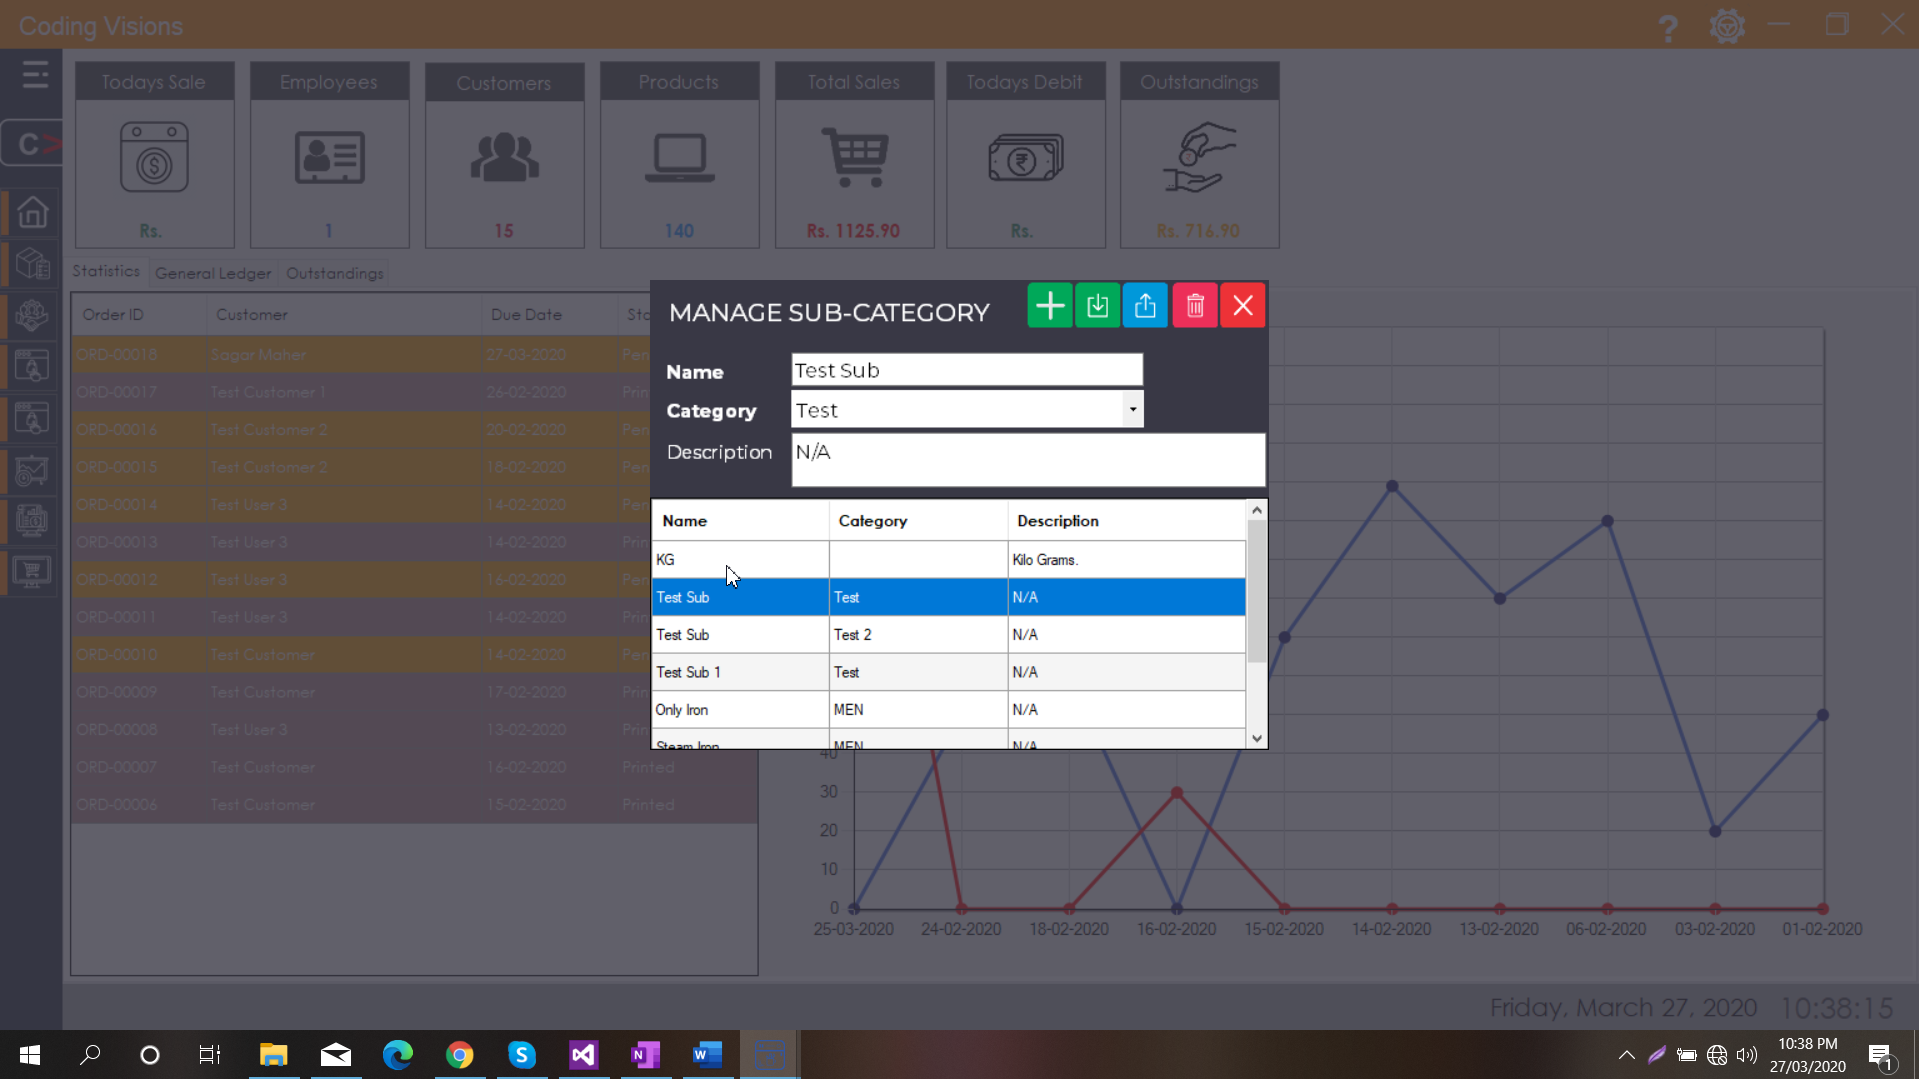Switch to the Outstandings tab
Image resolution: width=1919 pixels, height=1079 pixels.
tap(335, 273)
